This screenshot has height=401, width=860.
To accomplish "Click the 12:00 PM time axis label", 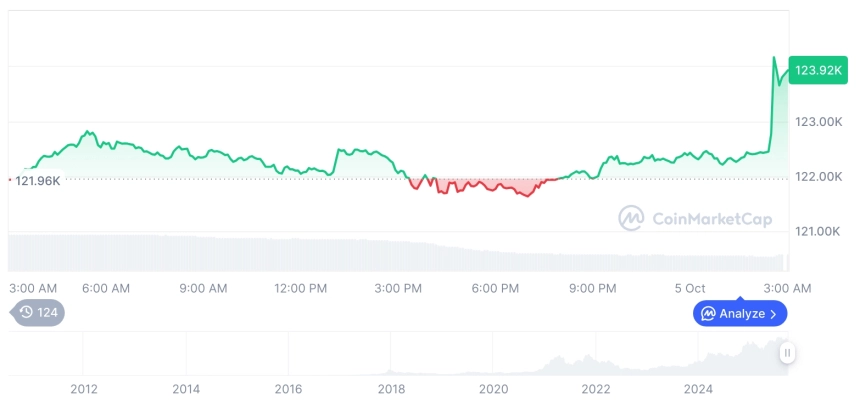I will (301, 288).
